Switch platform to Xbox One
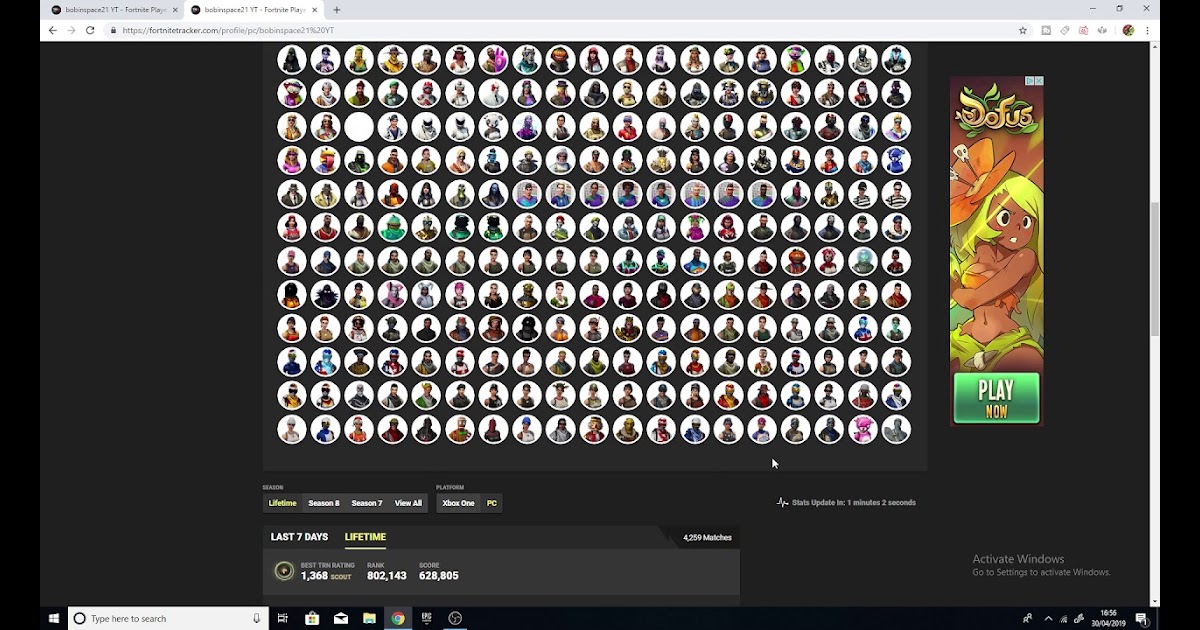 pyautogui.click(x=458, y=503)
